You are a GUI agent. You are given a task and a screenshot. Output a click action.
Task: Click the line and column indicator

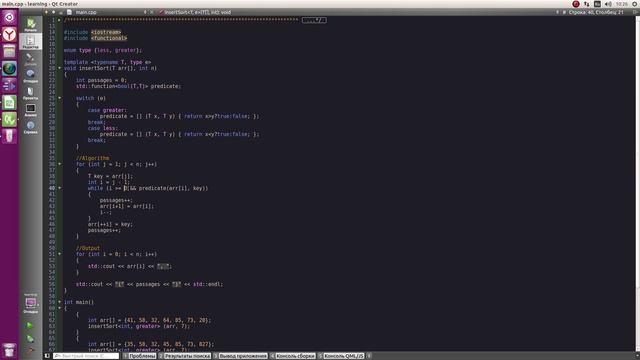(596, 12)
